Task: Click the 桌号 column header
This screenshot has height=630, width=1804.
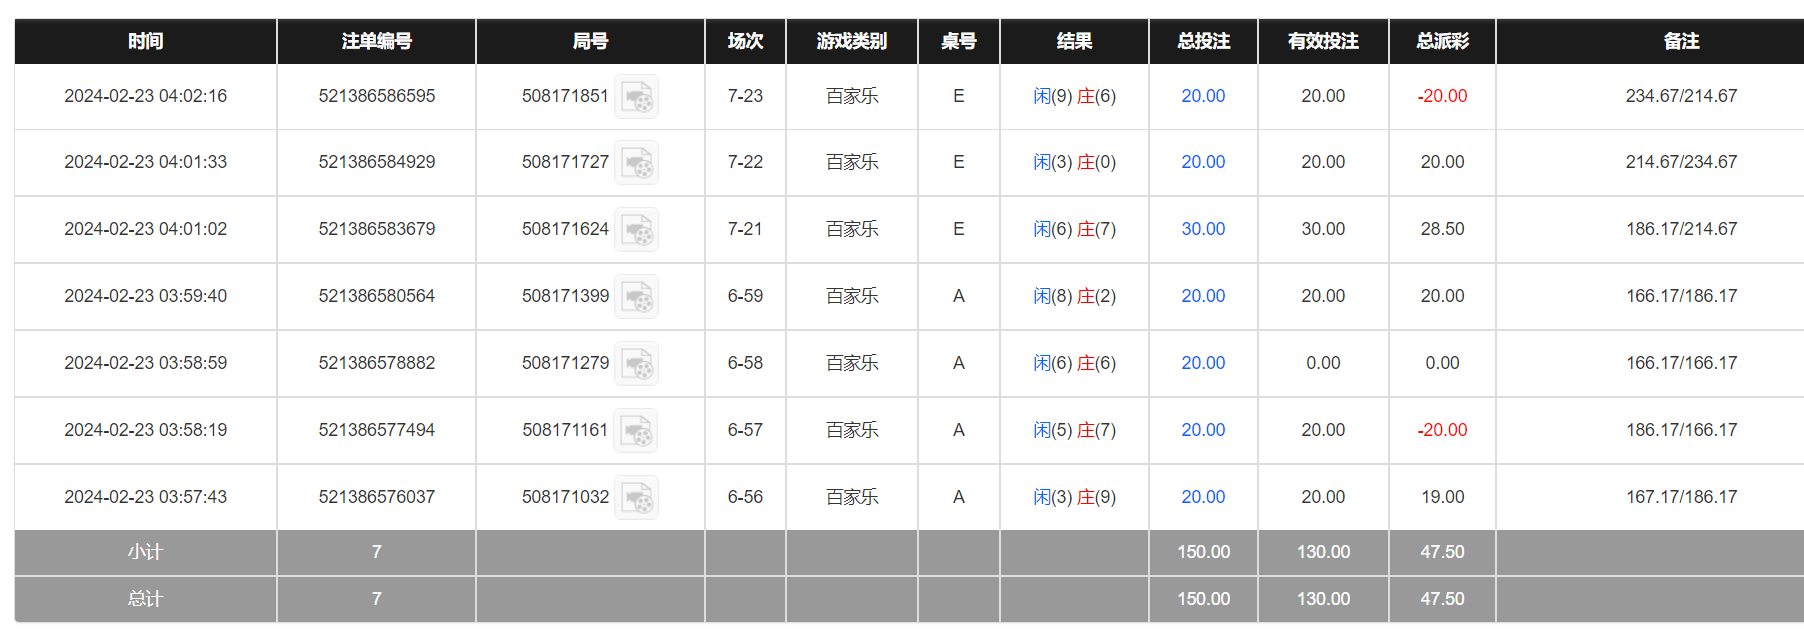Action: coord(959,41)
